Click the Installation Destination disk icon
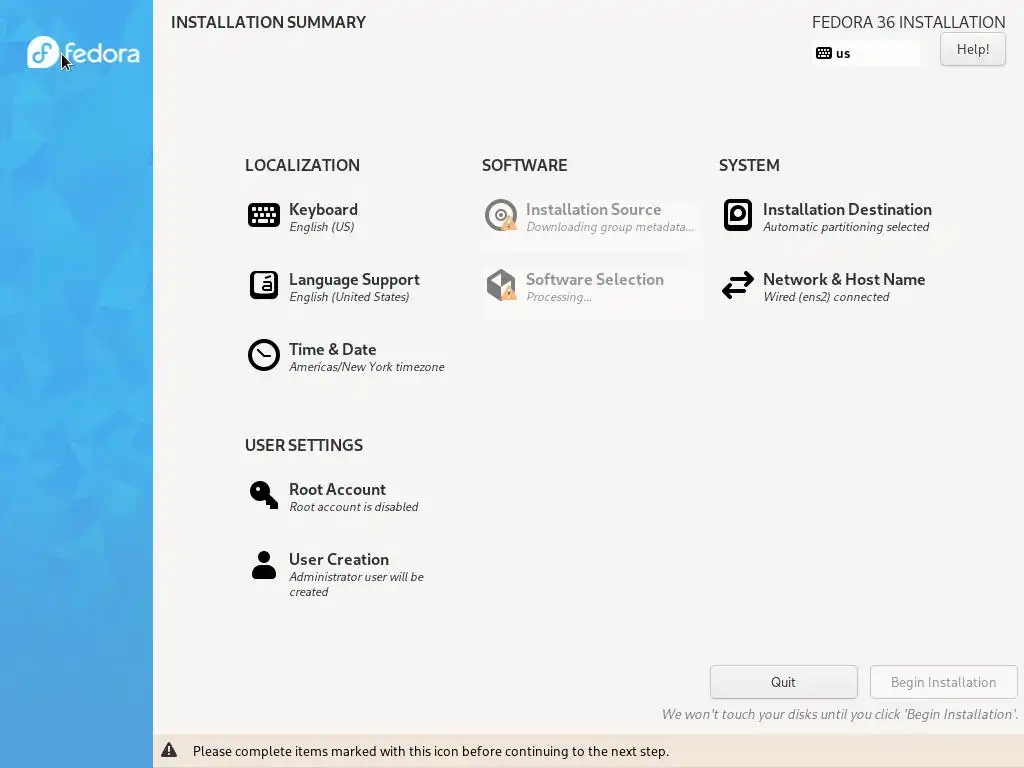Viewport: 1024px width, 768px height. [x=738, y=215]
